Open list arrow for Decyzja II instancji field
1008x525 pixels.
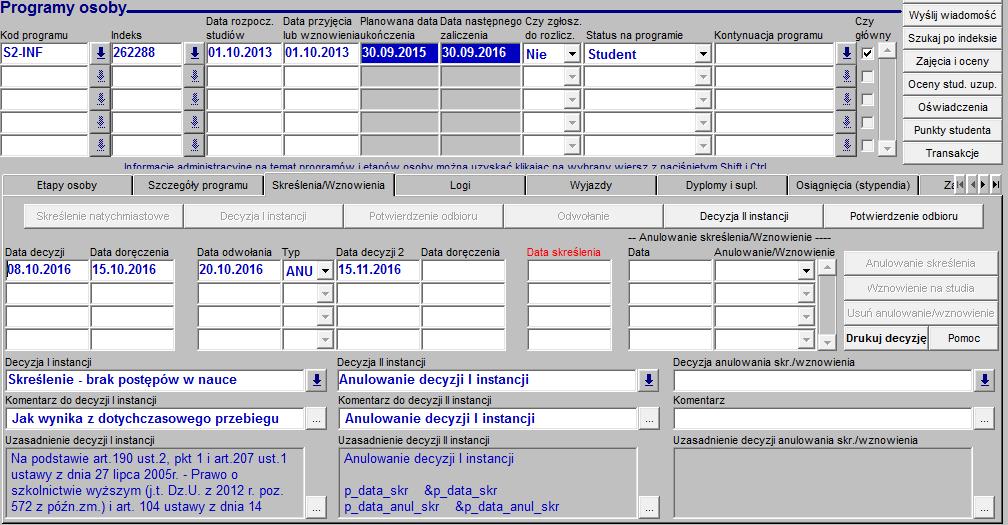pyautogui.click(x=649, y=380)
